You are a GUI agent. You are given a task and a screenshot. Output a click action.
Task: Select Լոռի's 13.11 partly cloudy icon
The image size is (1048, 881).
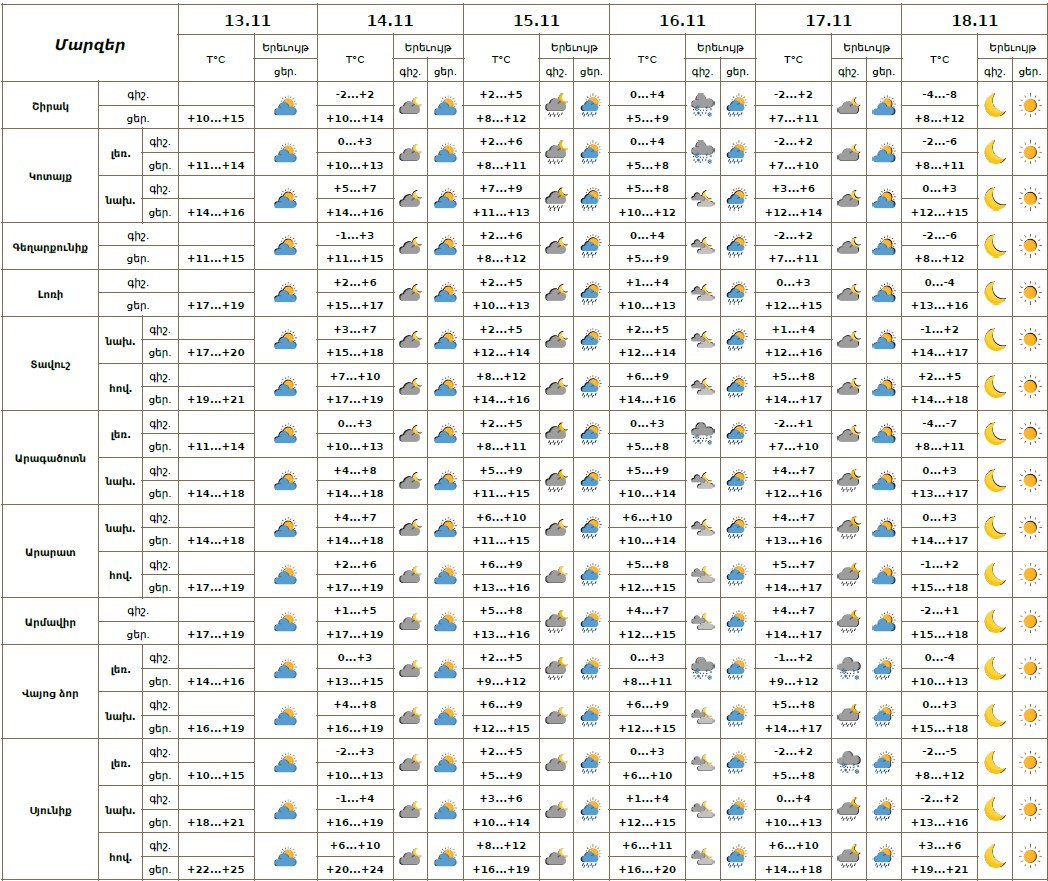coord(286,293)
